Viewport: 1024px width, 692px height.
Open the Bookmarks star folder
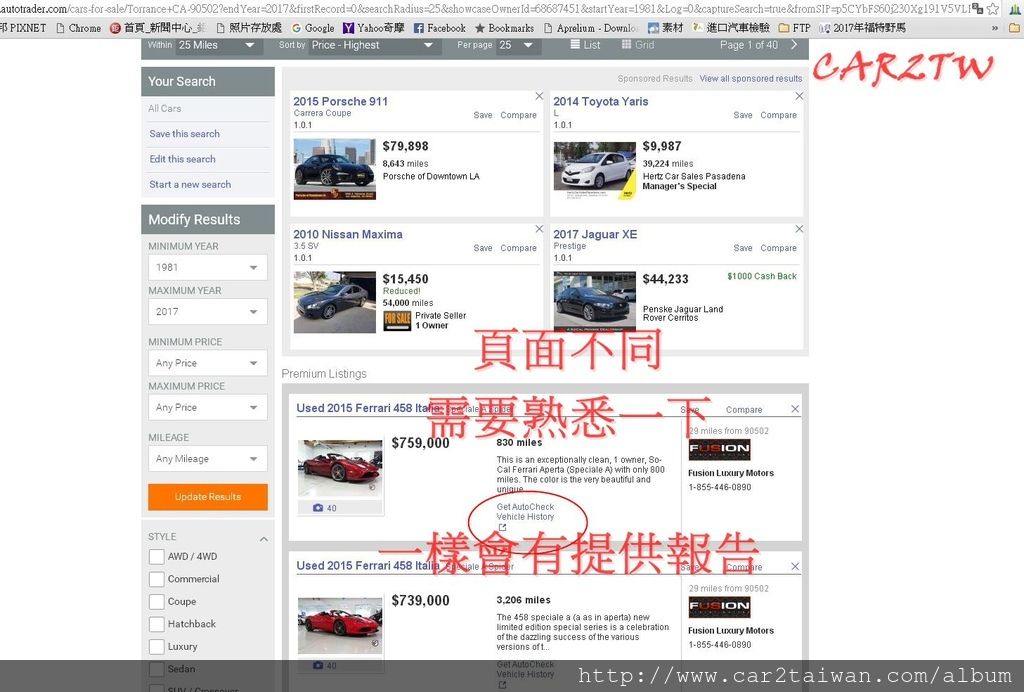pyautogui.click(x=504, y=28)
